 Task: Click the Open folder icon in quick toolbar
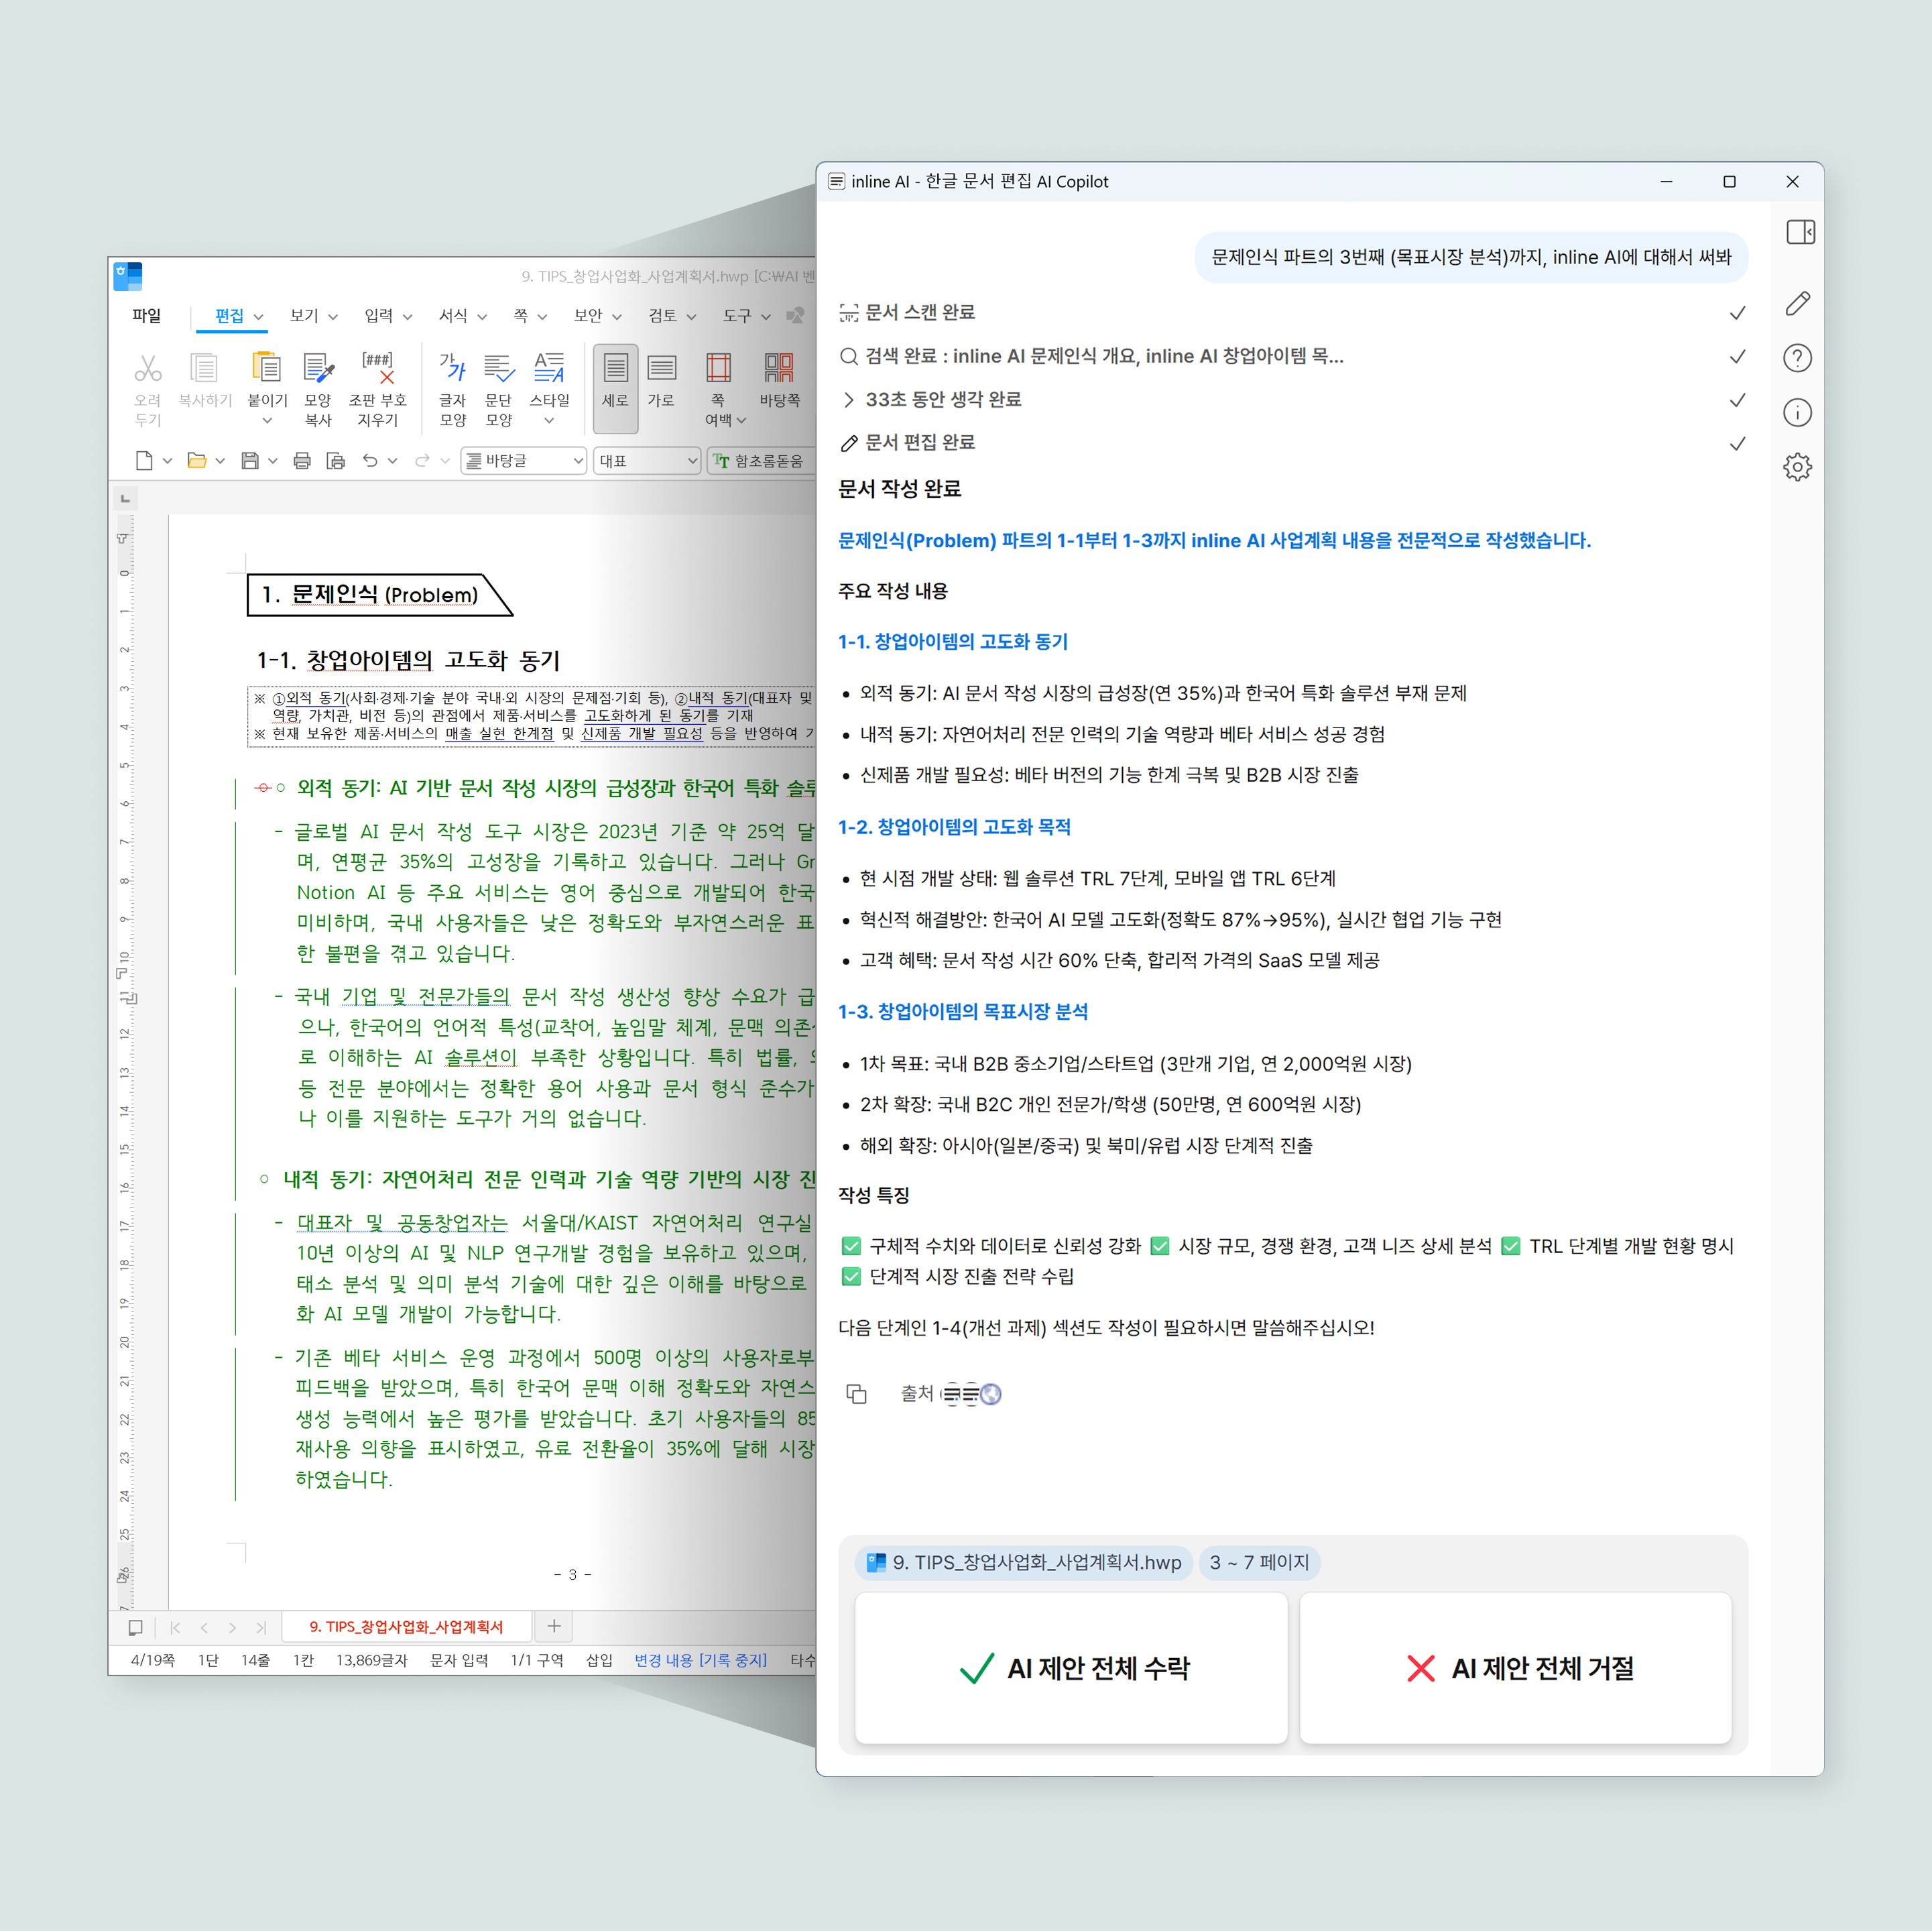click(x=197, y=461)
